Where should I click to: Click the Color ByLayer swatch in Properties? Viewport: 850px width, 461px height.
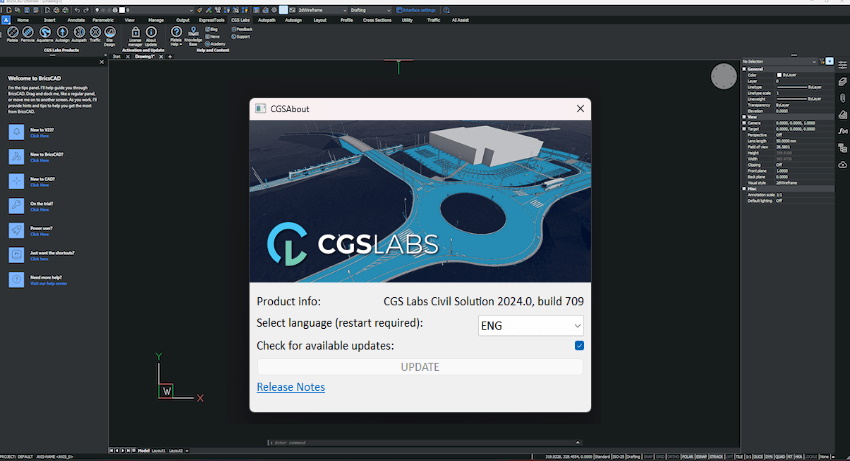779,75
